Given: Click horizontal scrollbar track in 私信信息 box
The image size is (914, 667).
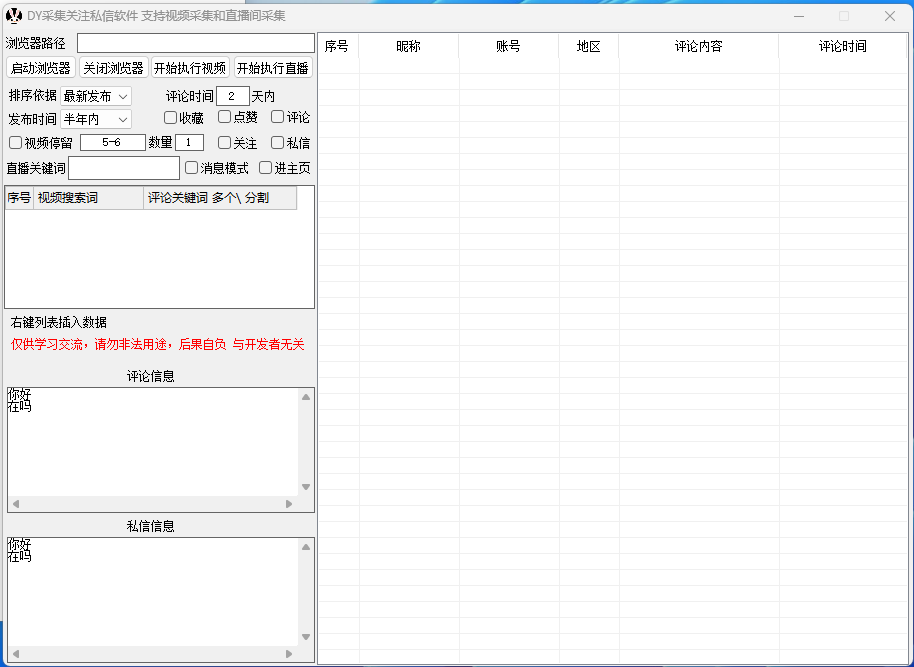Looking at the screenshot, I should (152, 654).
